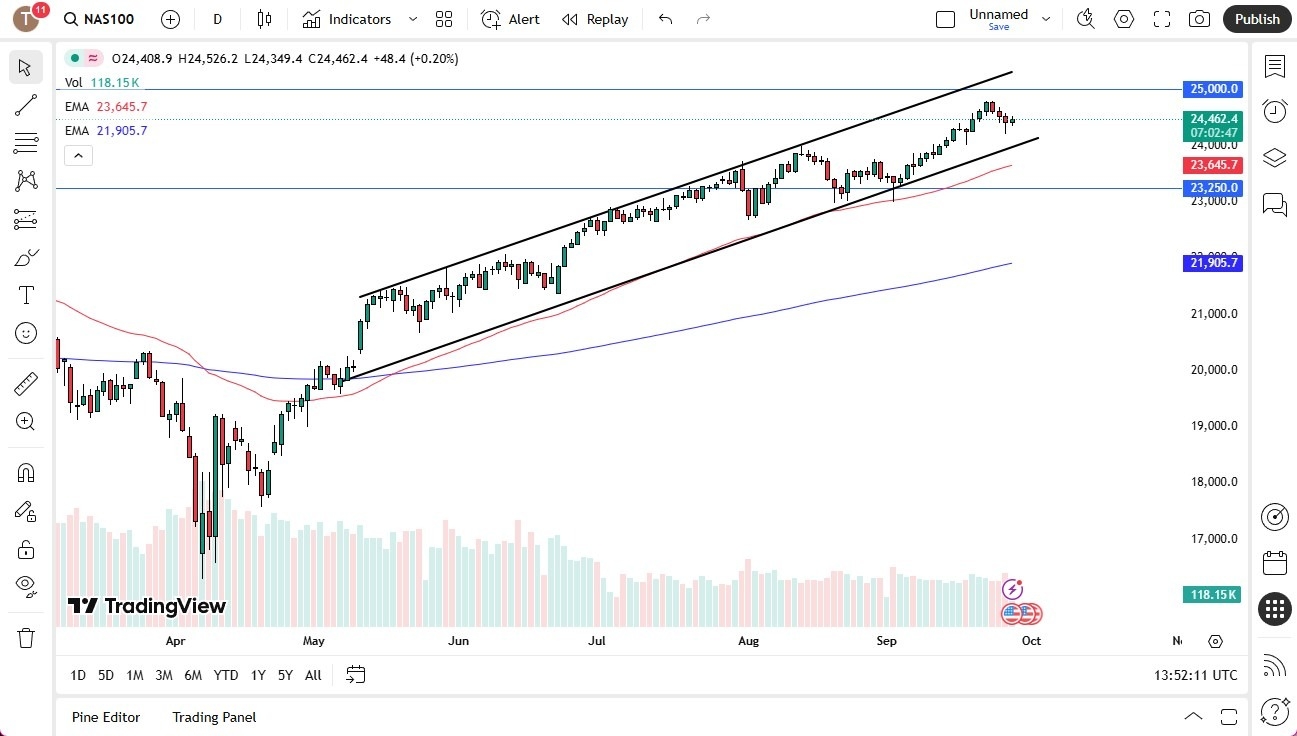Open the Watchlist panel
The image size is (1297, 736).
click(x=1274, y=66)
